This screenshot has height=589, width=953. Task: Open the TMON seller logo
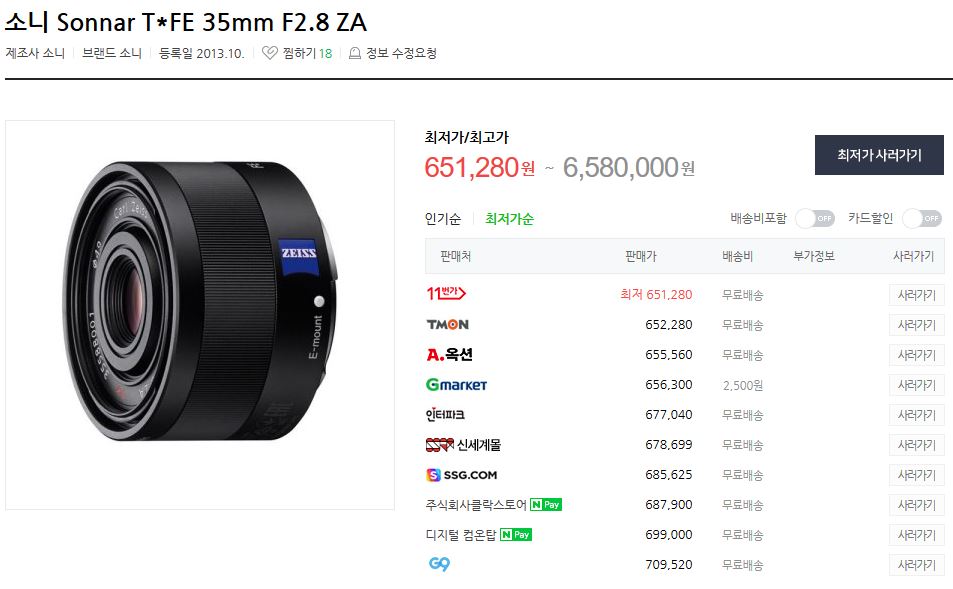447,325
